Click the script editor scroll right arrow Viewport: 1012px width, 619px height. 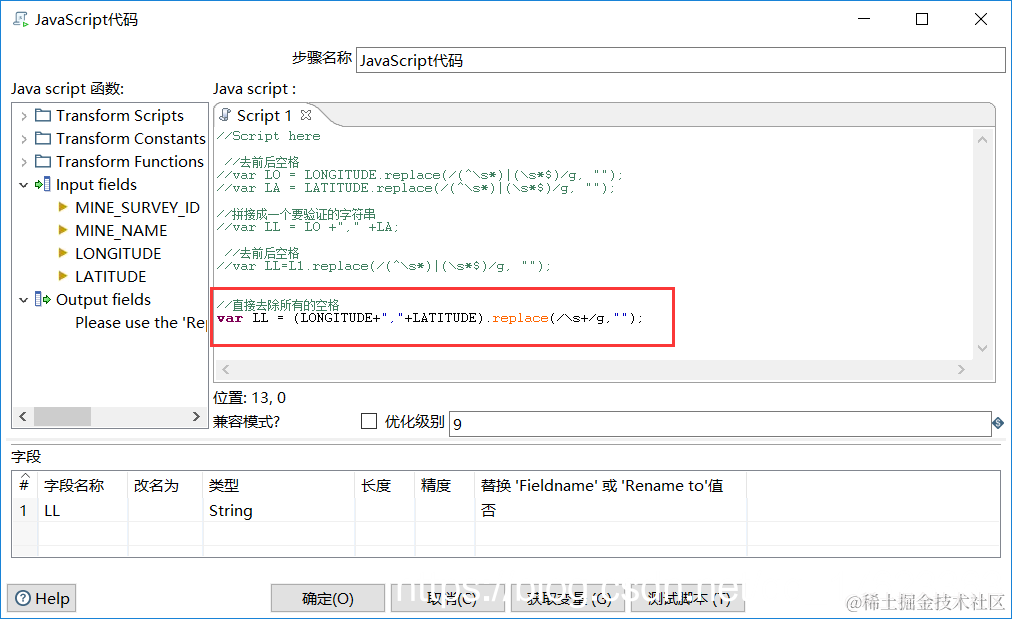pyautogui.click(x=961, y=369)
